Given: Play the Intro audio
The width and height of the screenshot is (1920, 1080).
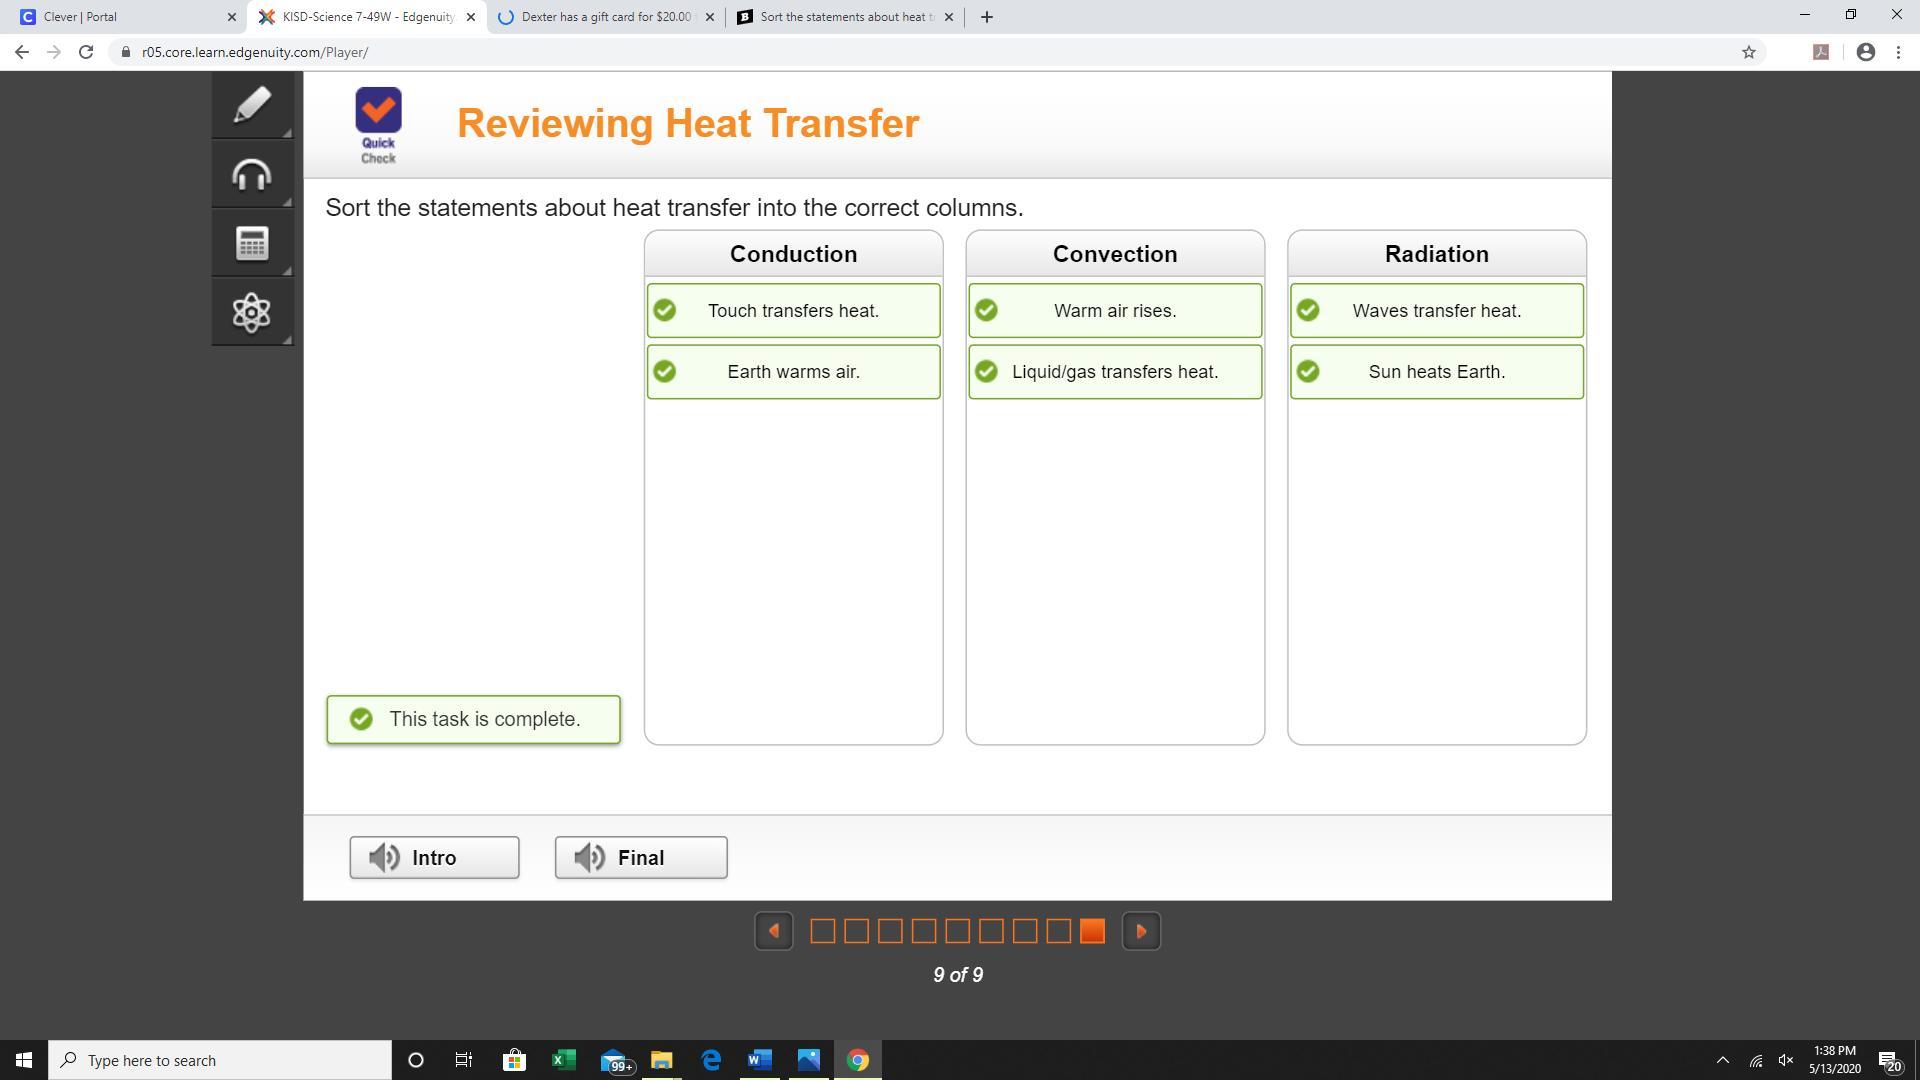Looking at the screenshot, I should (x=434, y=858).
